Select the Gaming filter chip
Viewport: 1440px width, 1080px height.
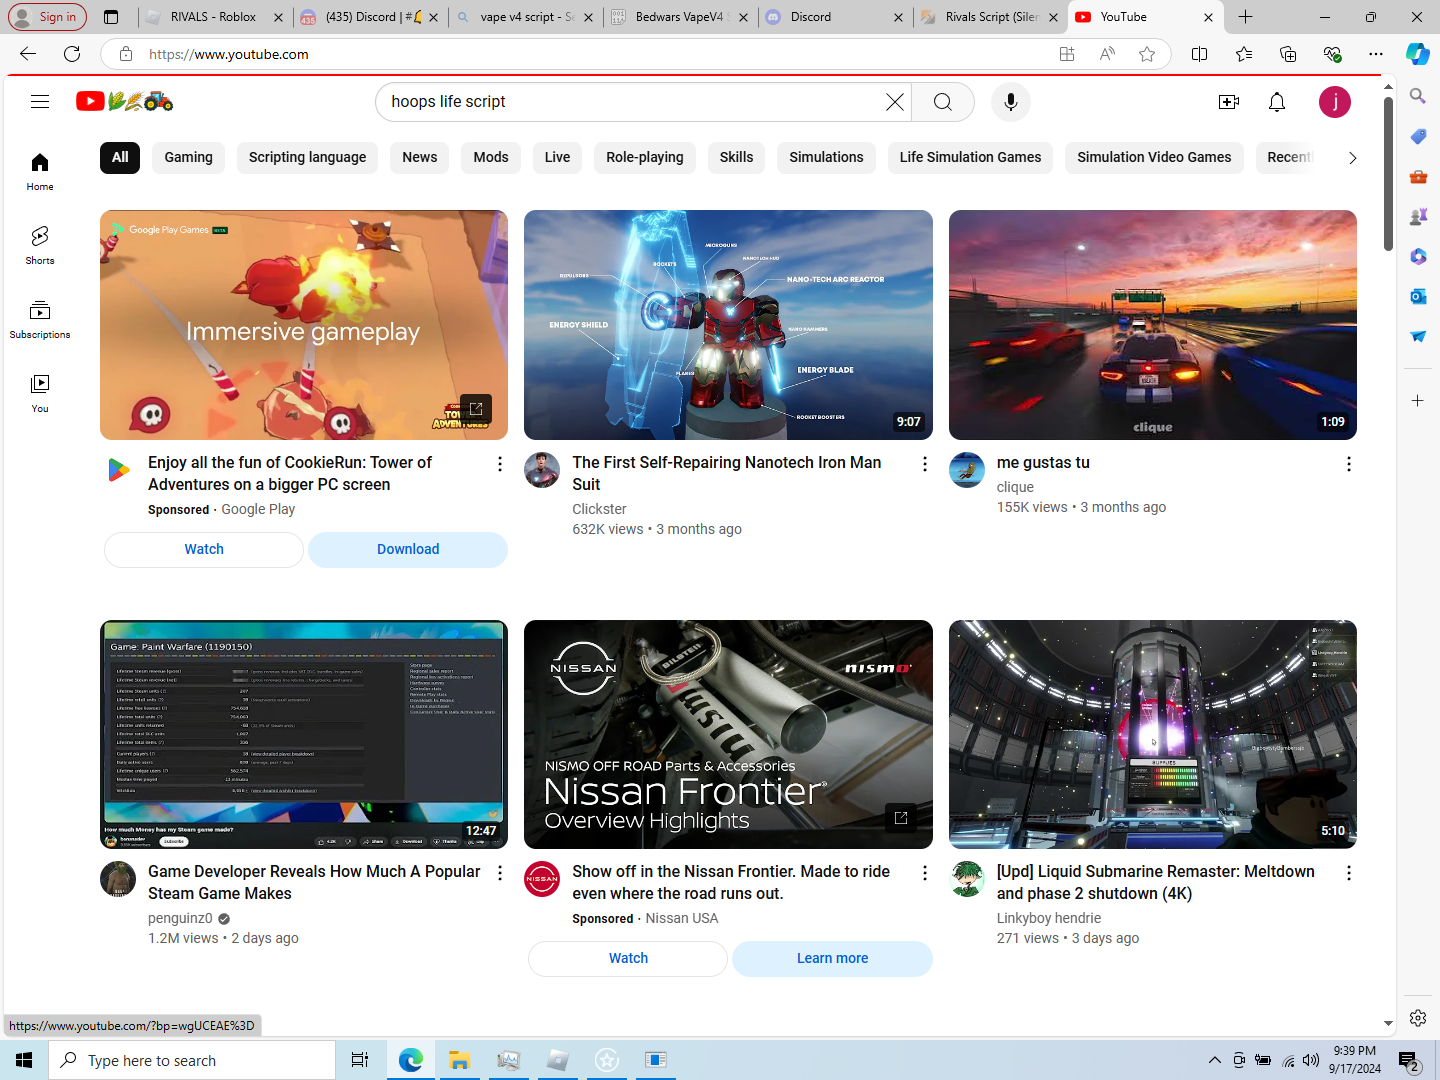[x=189, y=157]
